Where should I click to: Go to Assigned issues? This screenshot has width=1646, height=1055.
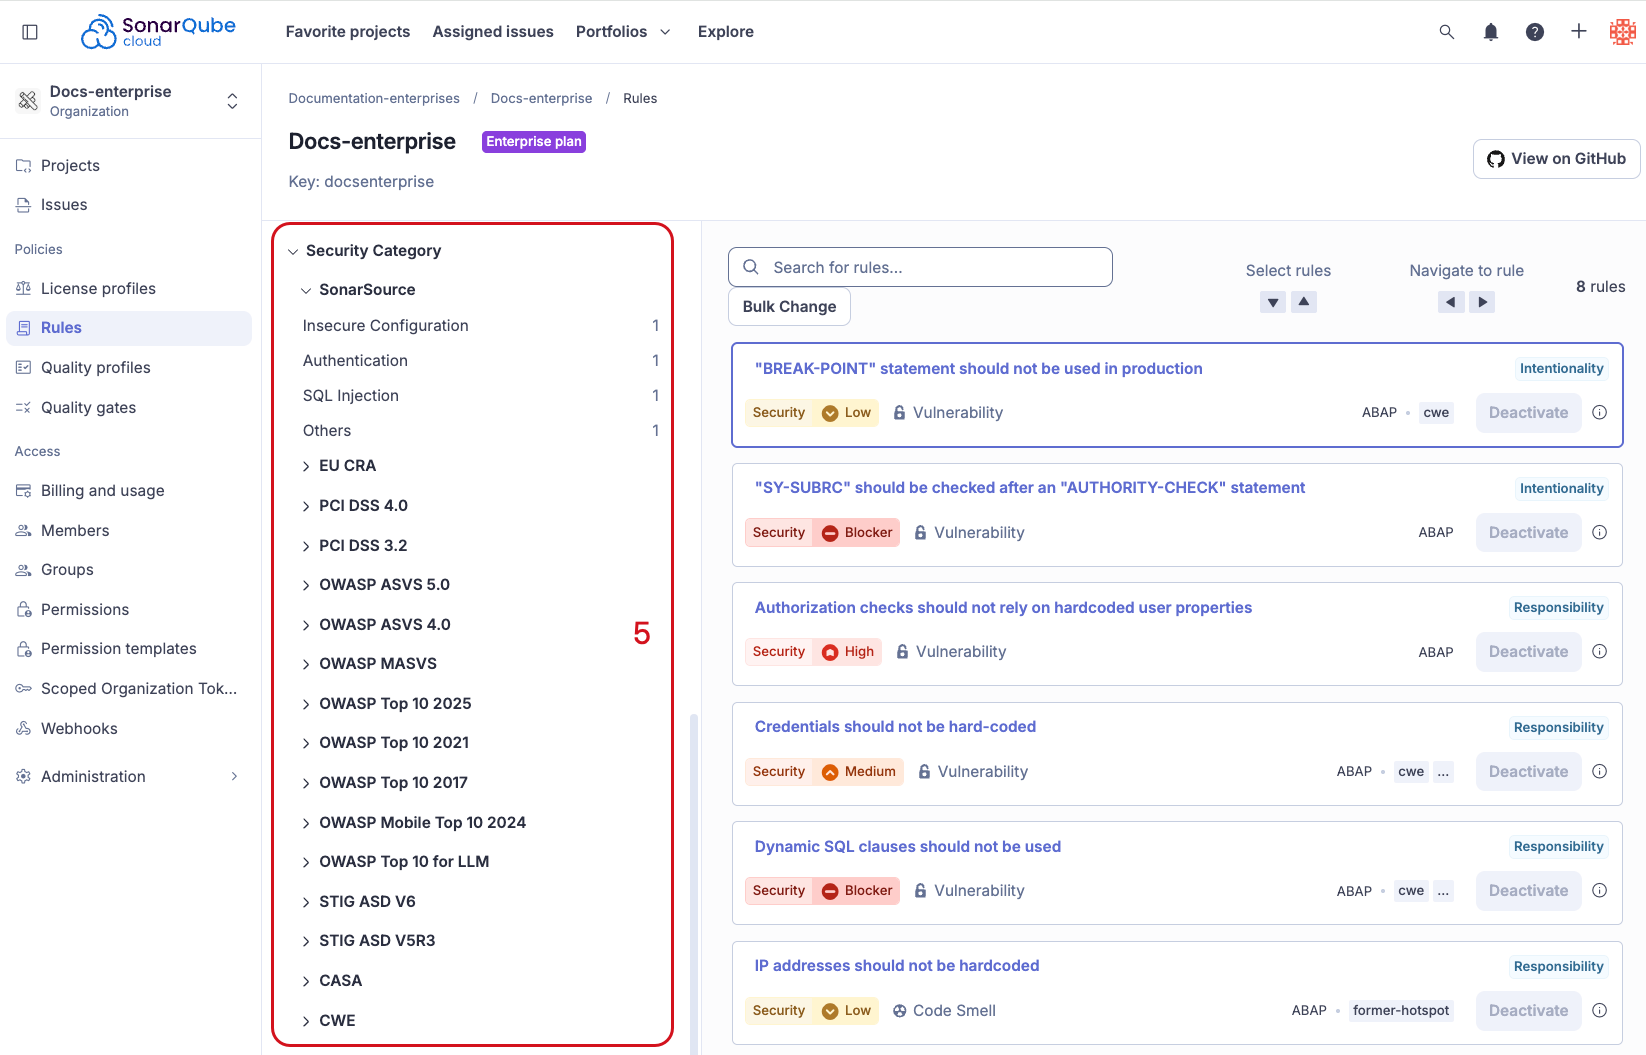pos(493,32)
